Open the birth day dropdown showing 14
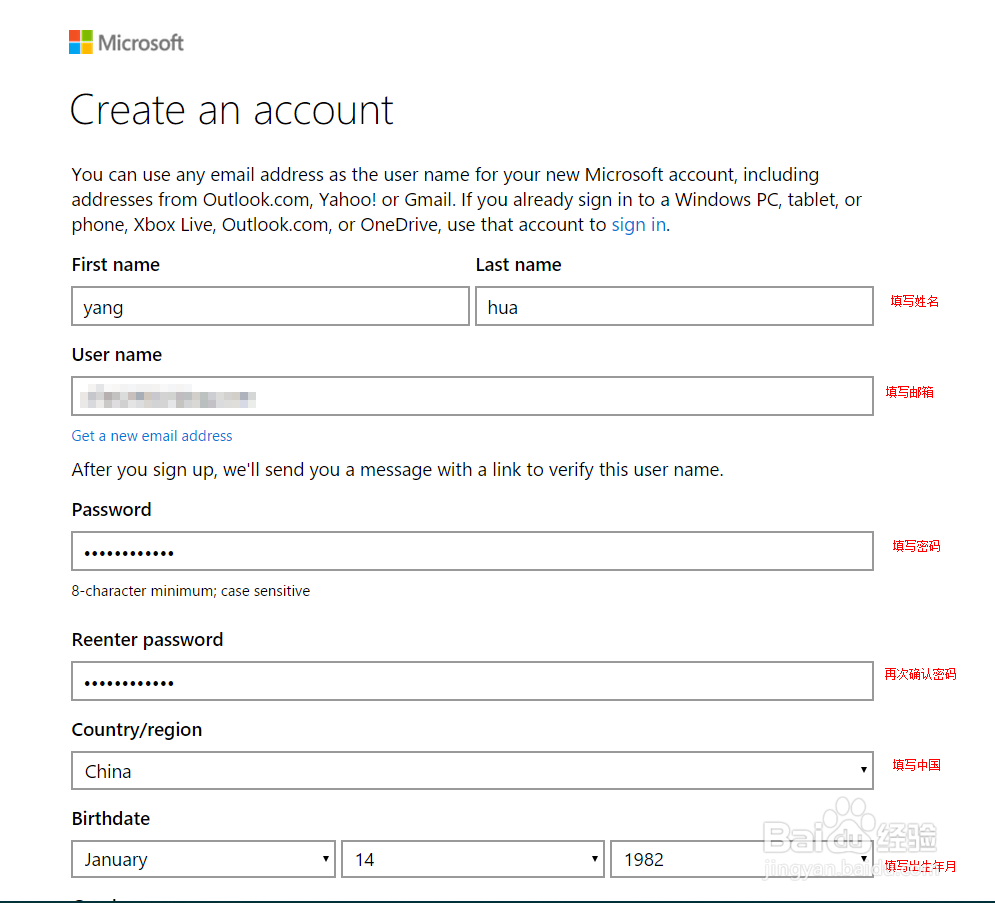Screen dimensions: 995x903 472,859
